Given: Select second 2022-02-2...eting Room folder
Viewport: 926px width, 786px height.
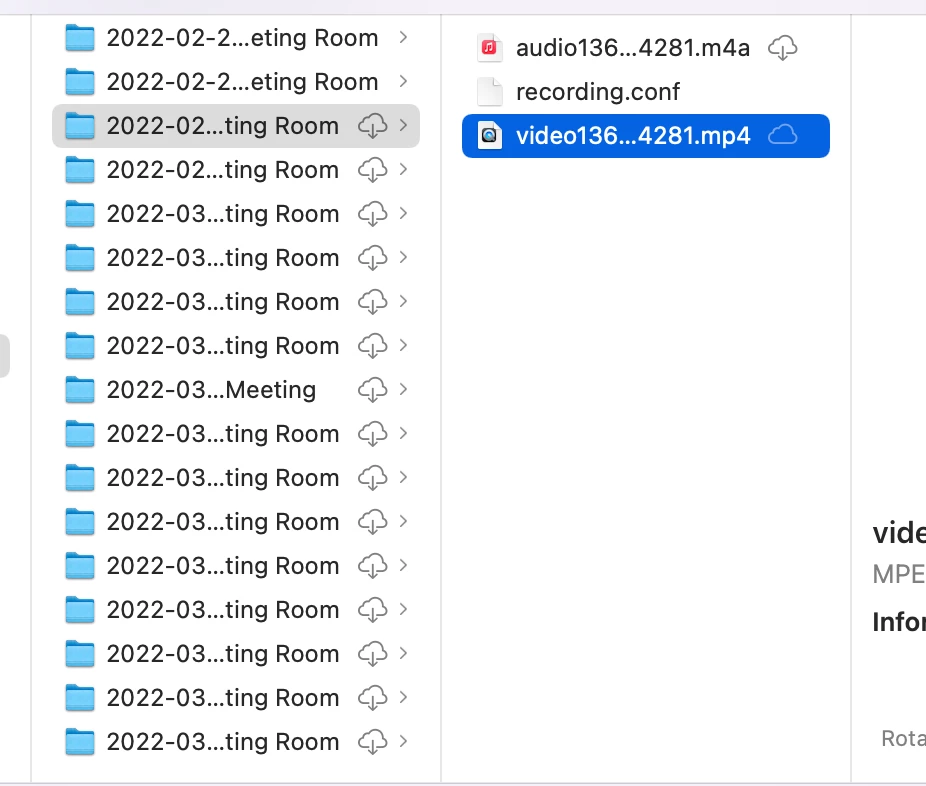Looking at the screenshot, I should [236, 81].
